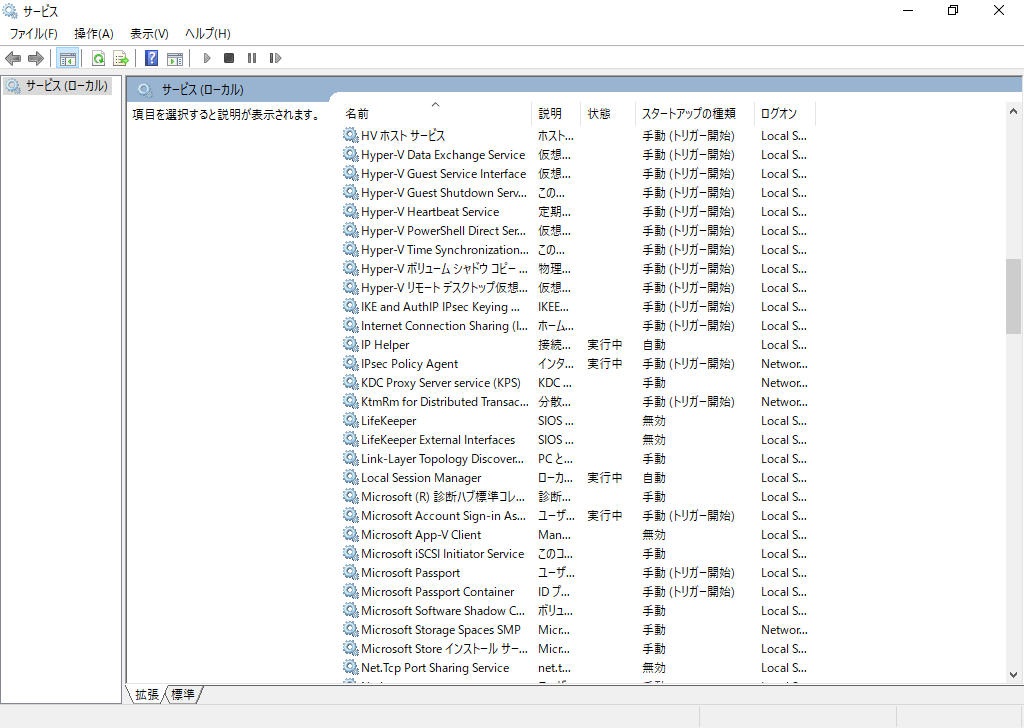
Task: Toggle the Show/Hide Console Tree icon
Action: point(67,59)
